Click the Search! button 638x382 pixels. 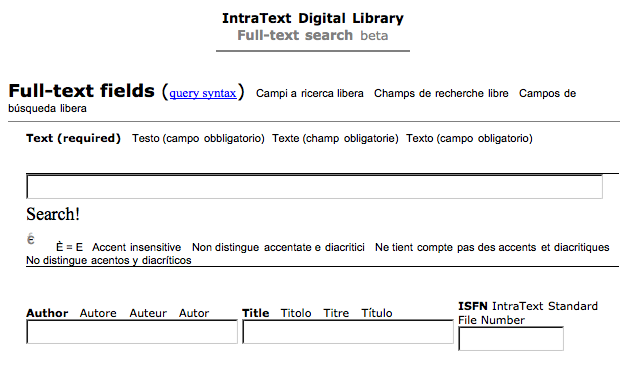[x=53, y=214]
